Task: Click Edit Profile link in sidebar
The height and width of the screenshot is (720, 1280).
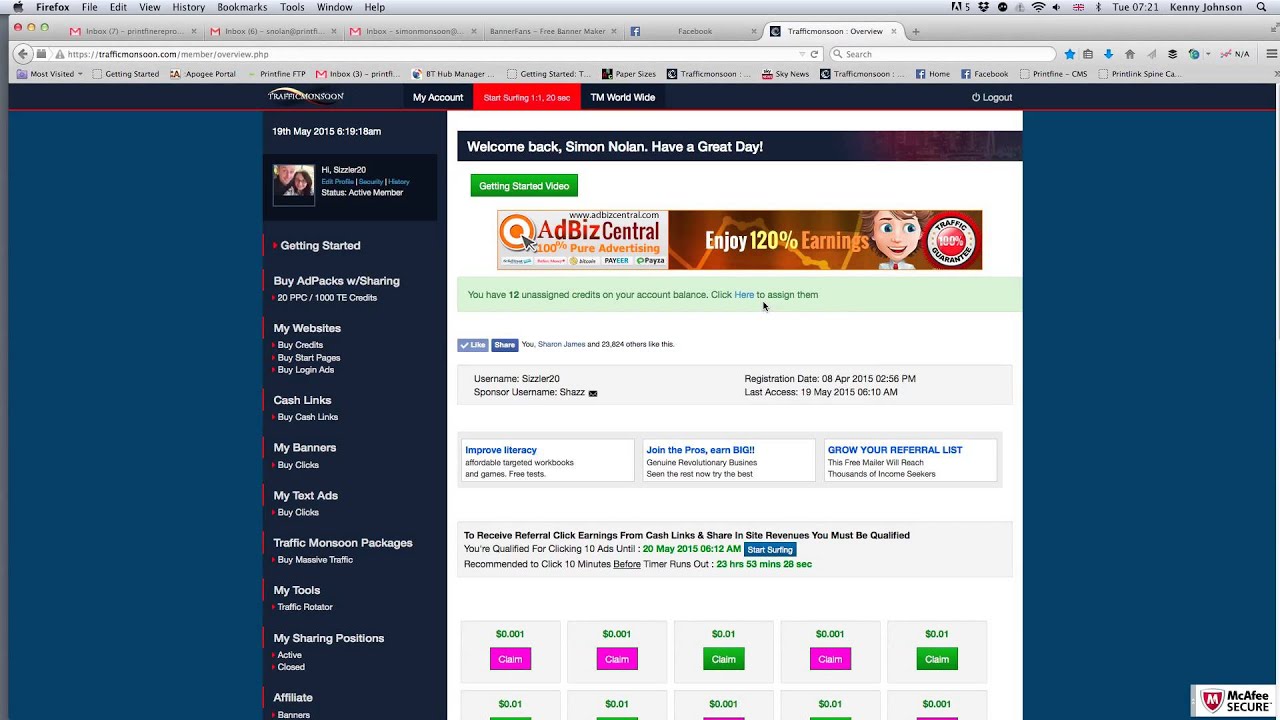Action: 337,182
